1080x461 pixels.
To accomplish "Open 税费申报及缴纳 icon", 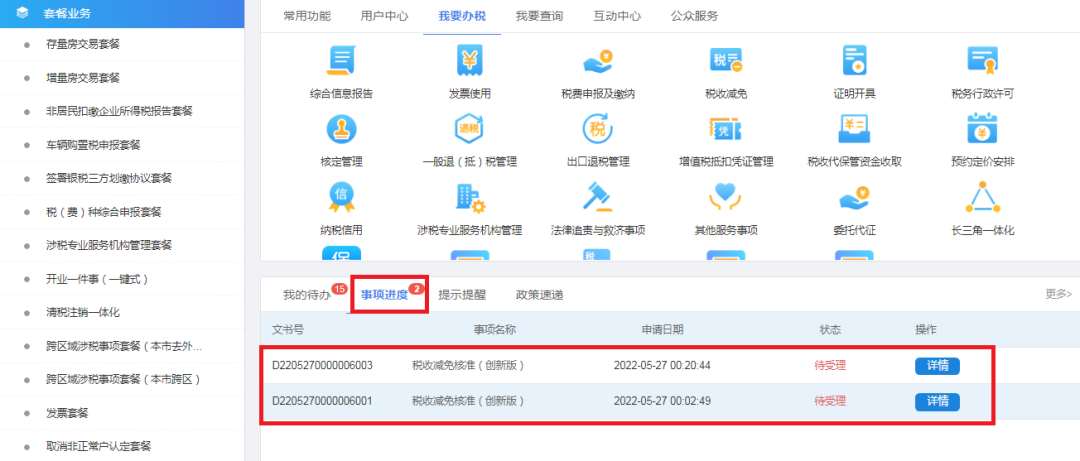I will pyautogui.click(x=597, y=62).
